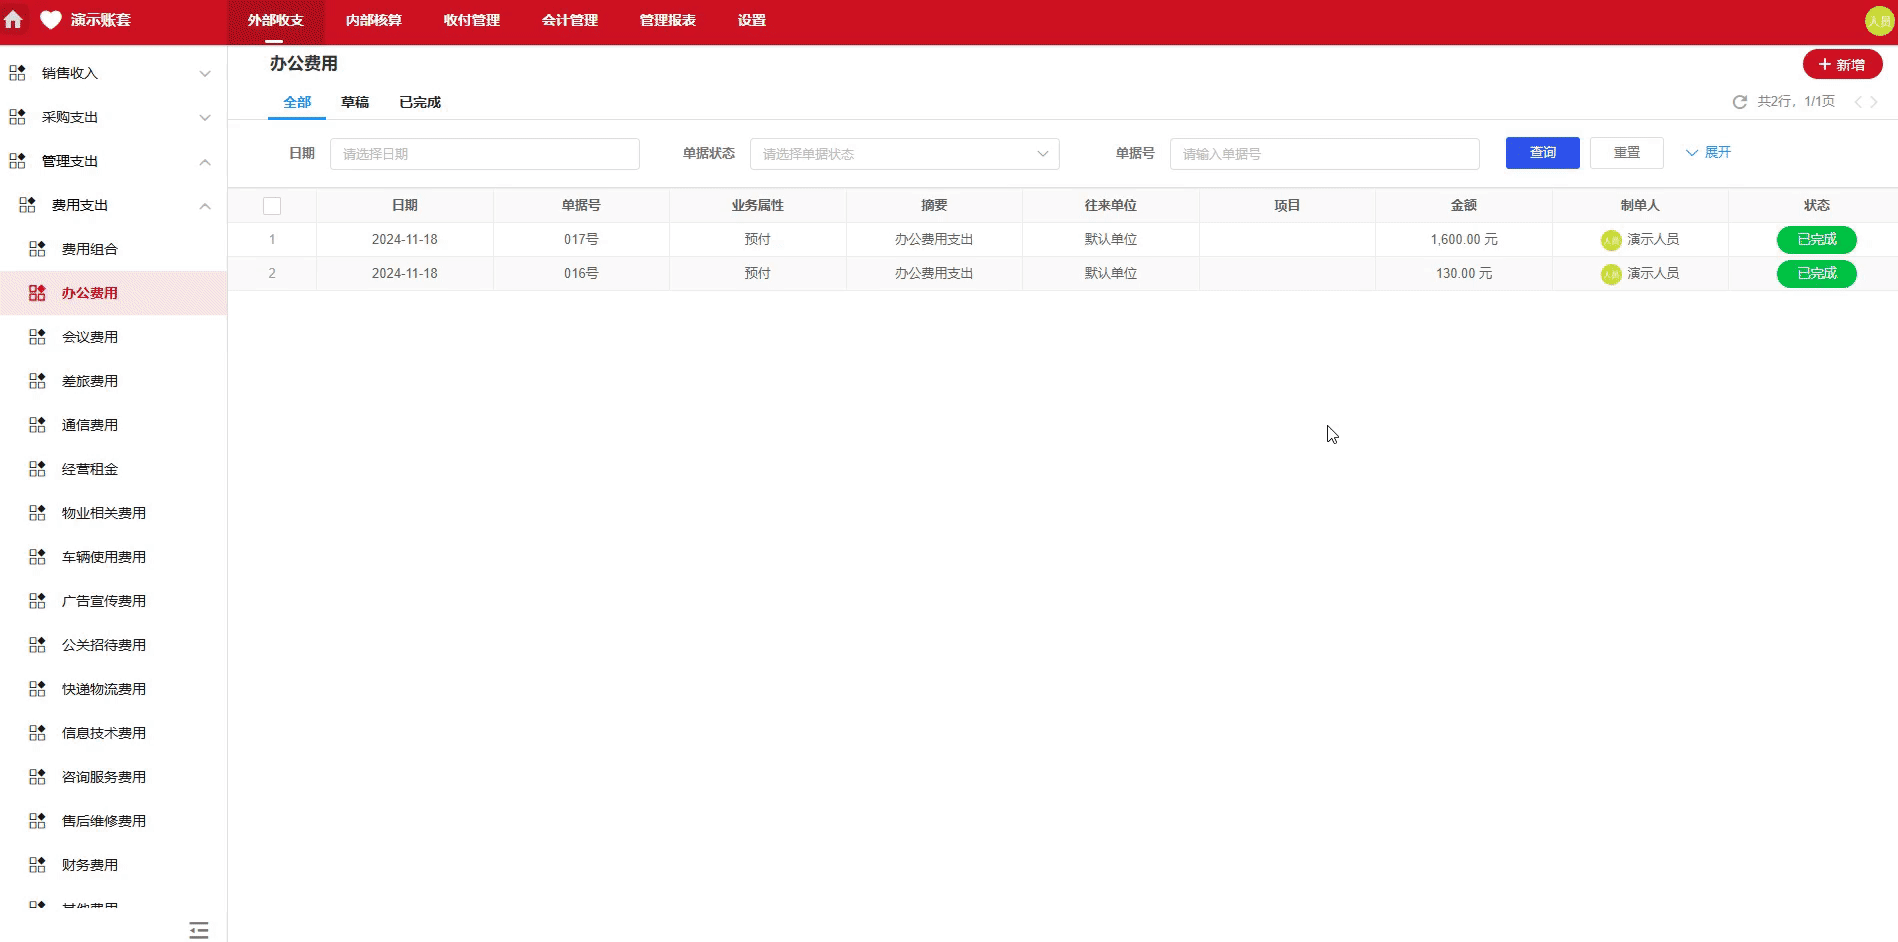Click the 重置 button
The height and width of the screenshot is (942, 1898).
(1626, 152)
